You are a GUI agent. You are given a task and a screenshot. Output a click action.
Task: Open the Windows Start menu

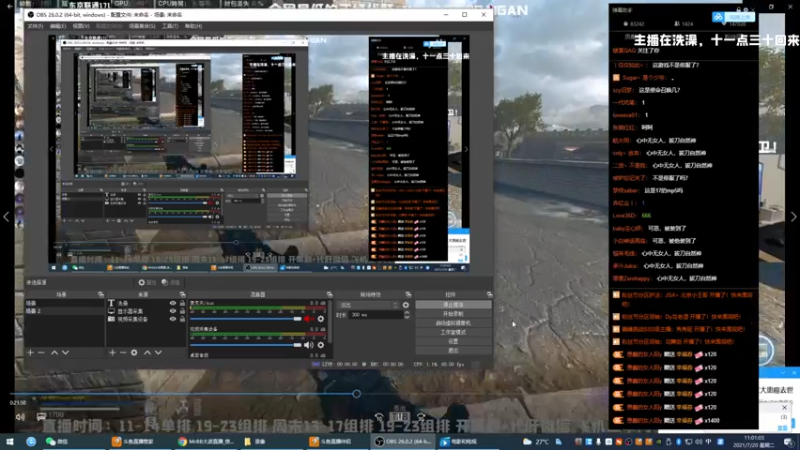pos(10,441)
